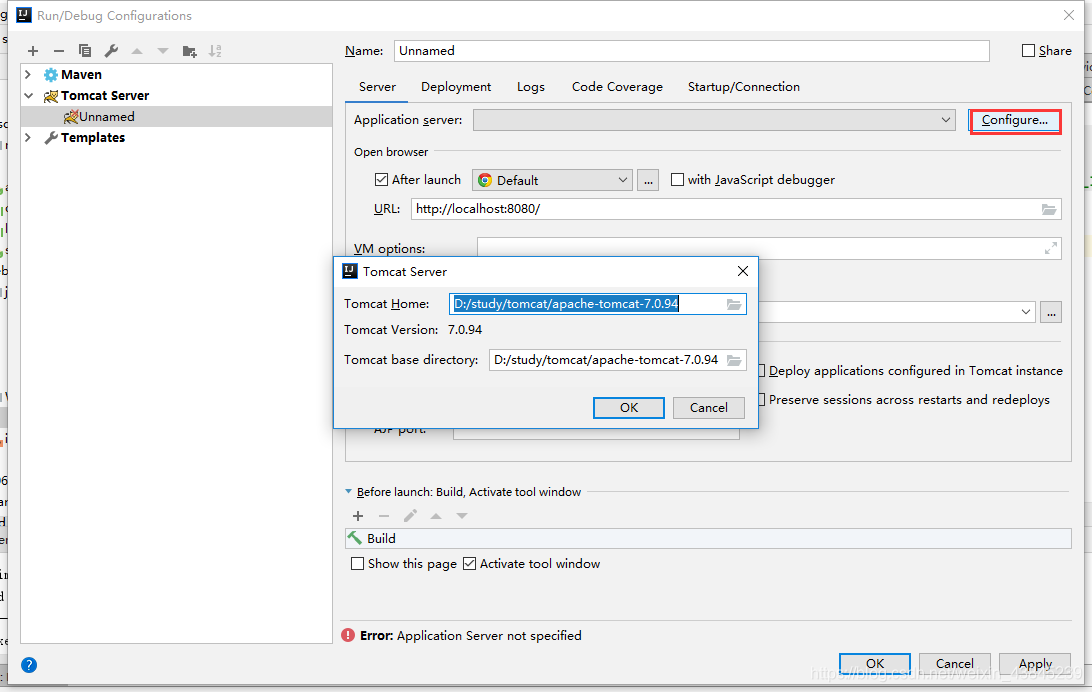Expand the Maven tree node
Viewport: 1092px width, 692px height.
28,74
